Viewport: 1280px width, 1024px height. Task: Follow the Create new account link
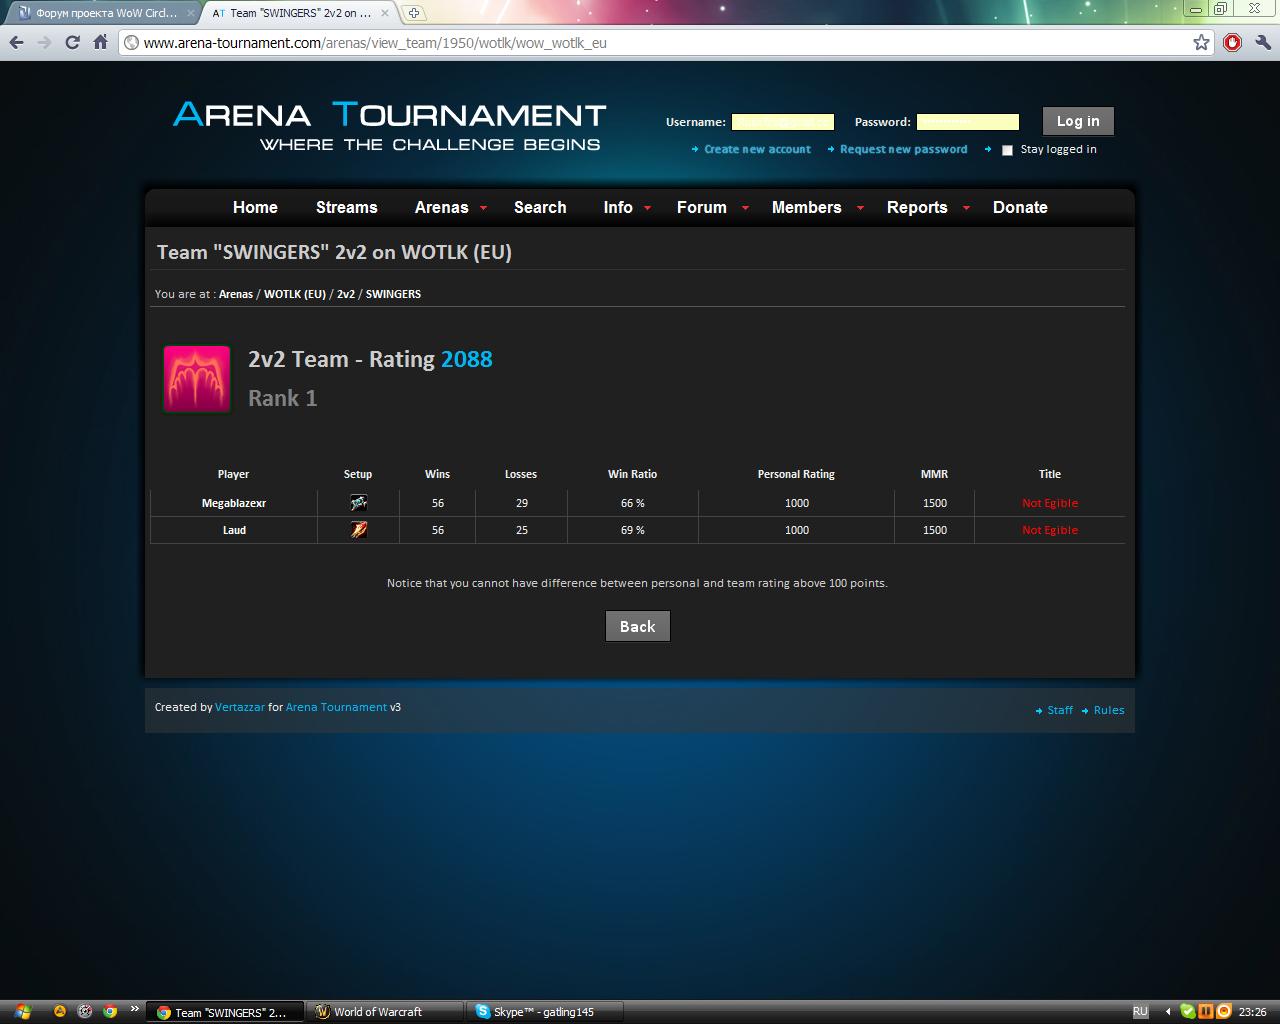tap(757, 149)
